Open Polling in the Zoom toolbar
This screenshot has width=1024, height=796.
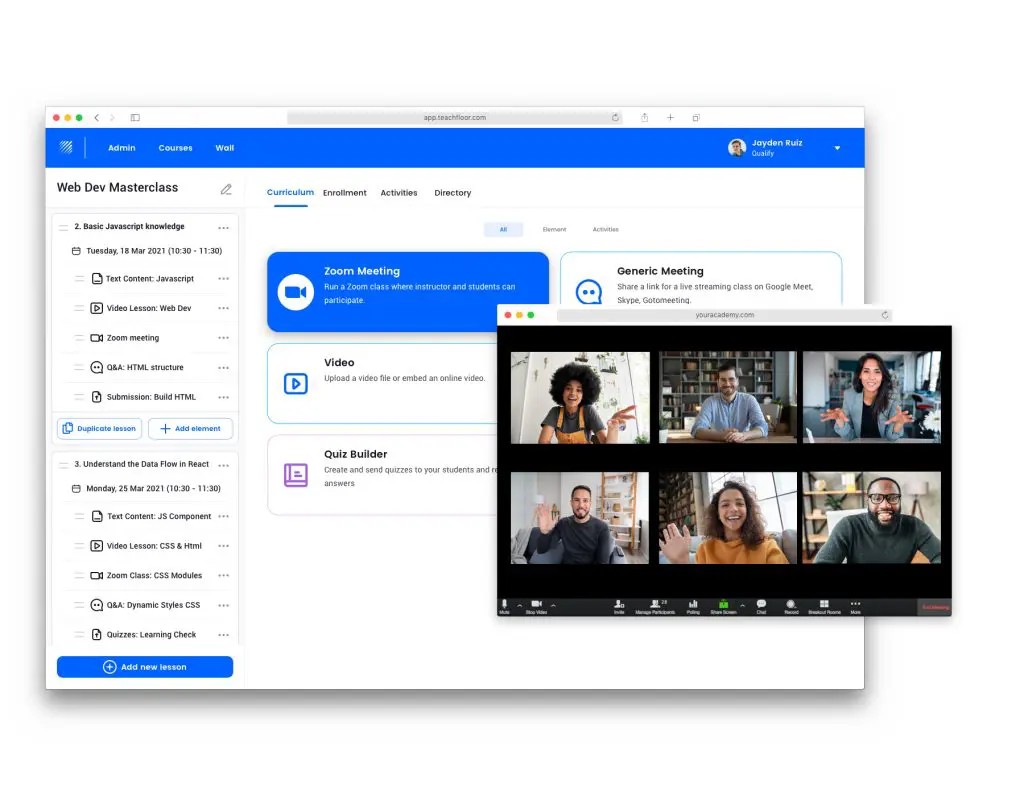pyautogui.click(x=693, y=607)
